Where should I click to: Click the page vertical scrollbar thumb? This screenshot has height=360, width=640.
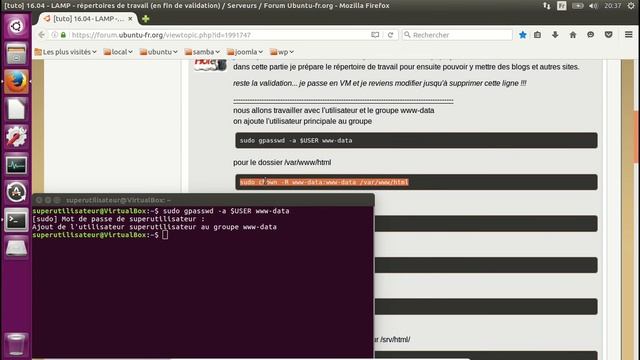pyautogui.click(x=636, y=137)
